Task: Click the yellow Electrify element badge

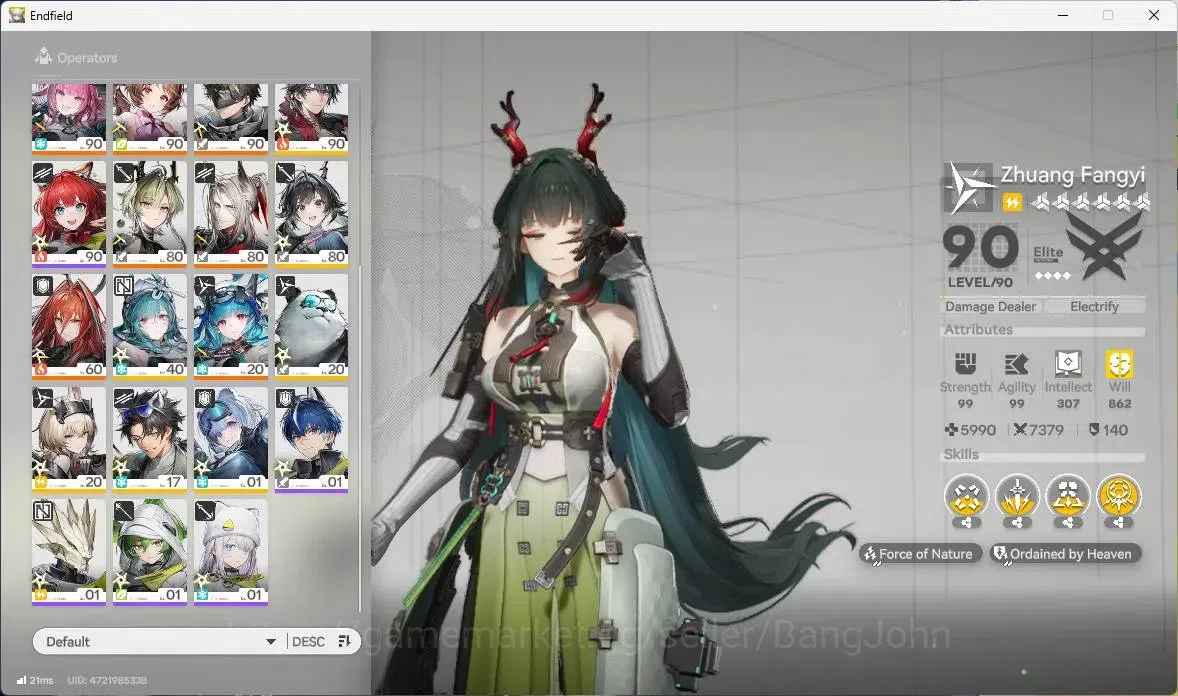Action: (1012, 202)
